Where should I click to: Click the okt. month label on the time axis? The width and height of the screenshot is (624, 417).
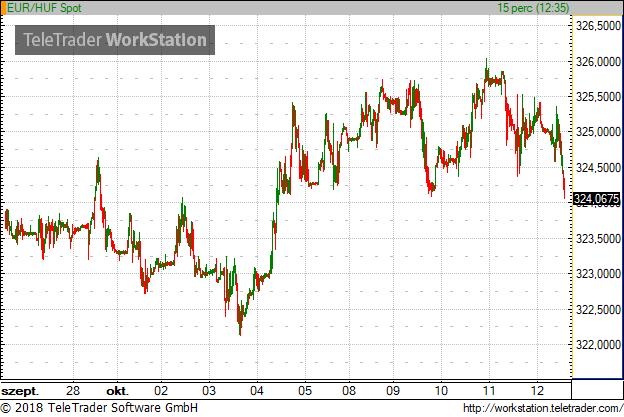(117, 391)
